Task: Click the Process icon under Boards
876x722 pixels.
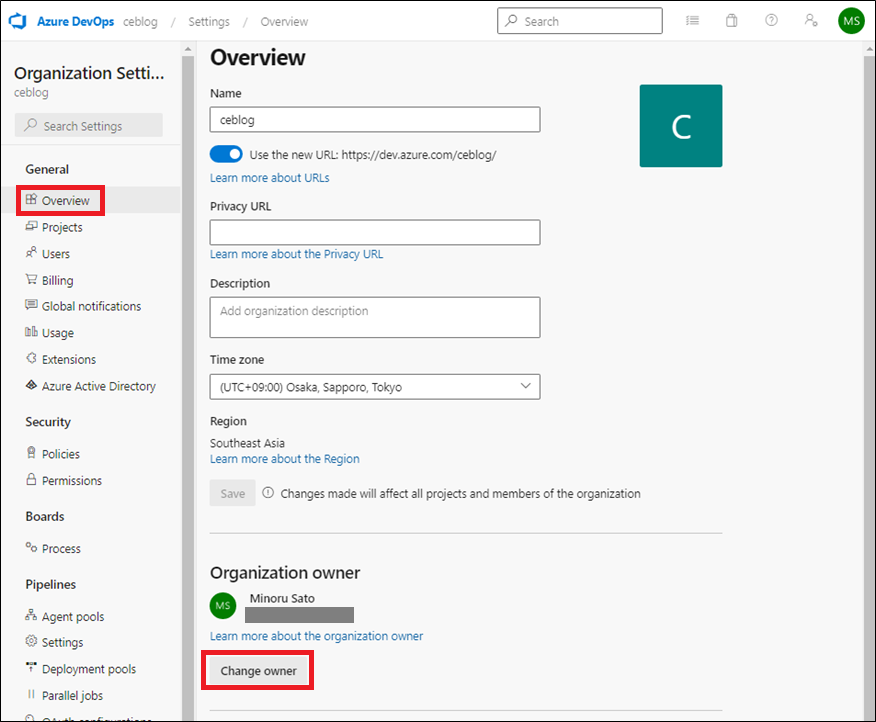Action: pos(31,548)
